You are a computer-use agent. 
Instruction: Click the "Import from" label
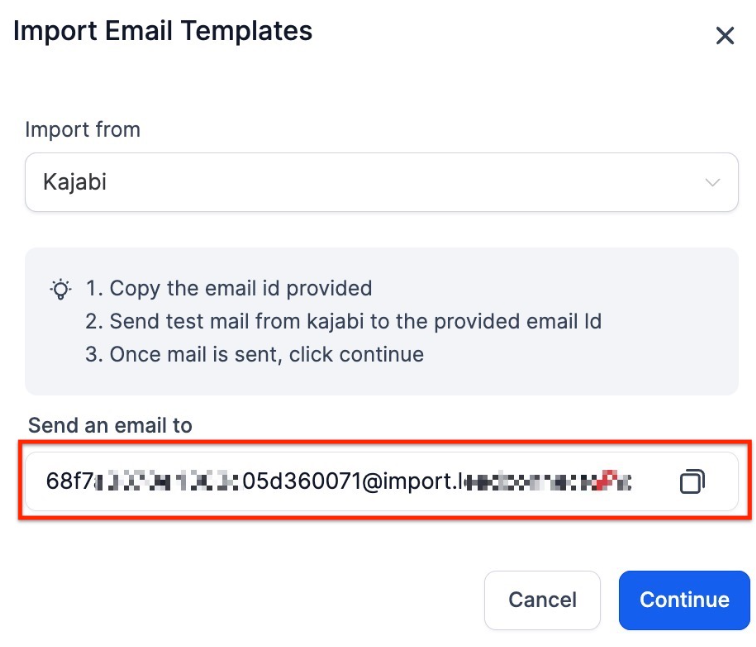[83, 130]
